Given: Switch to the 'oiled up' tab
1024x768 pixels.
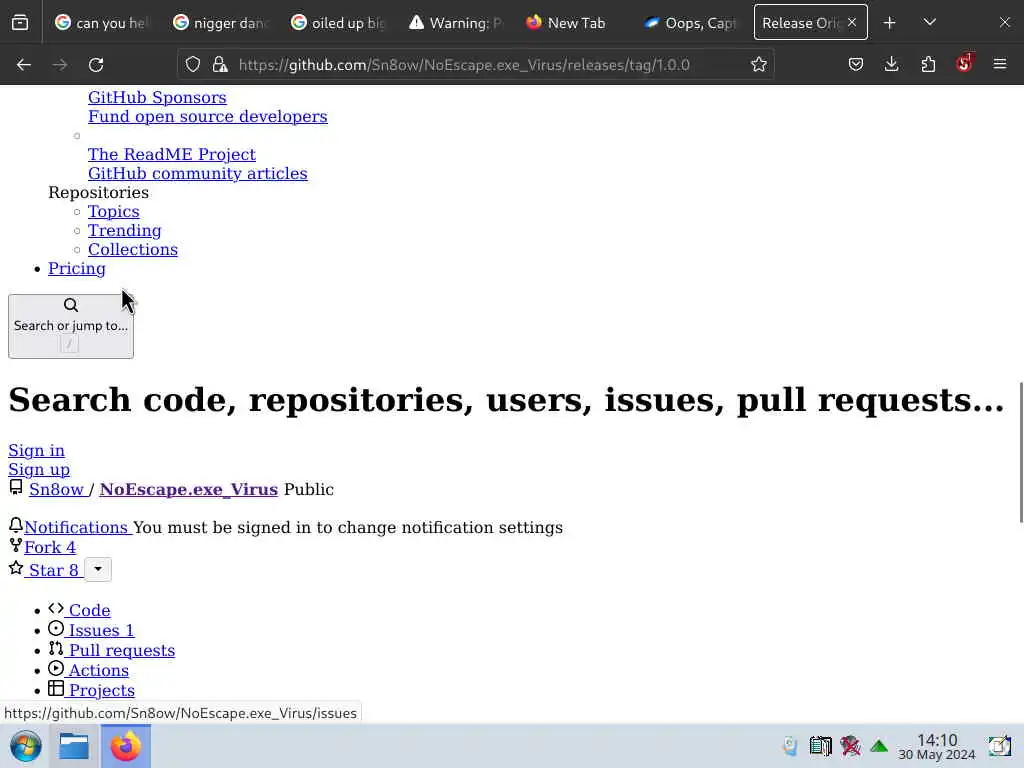Looking at the screenshot, I should coord(338,23).
